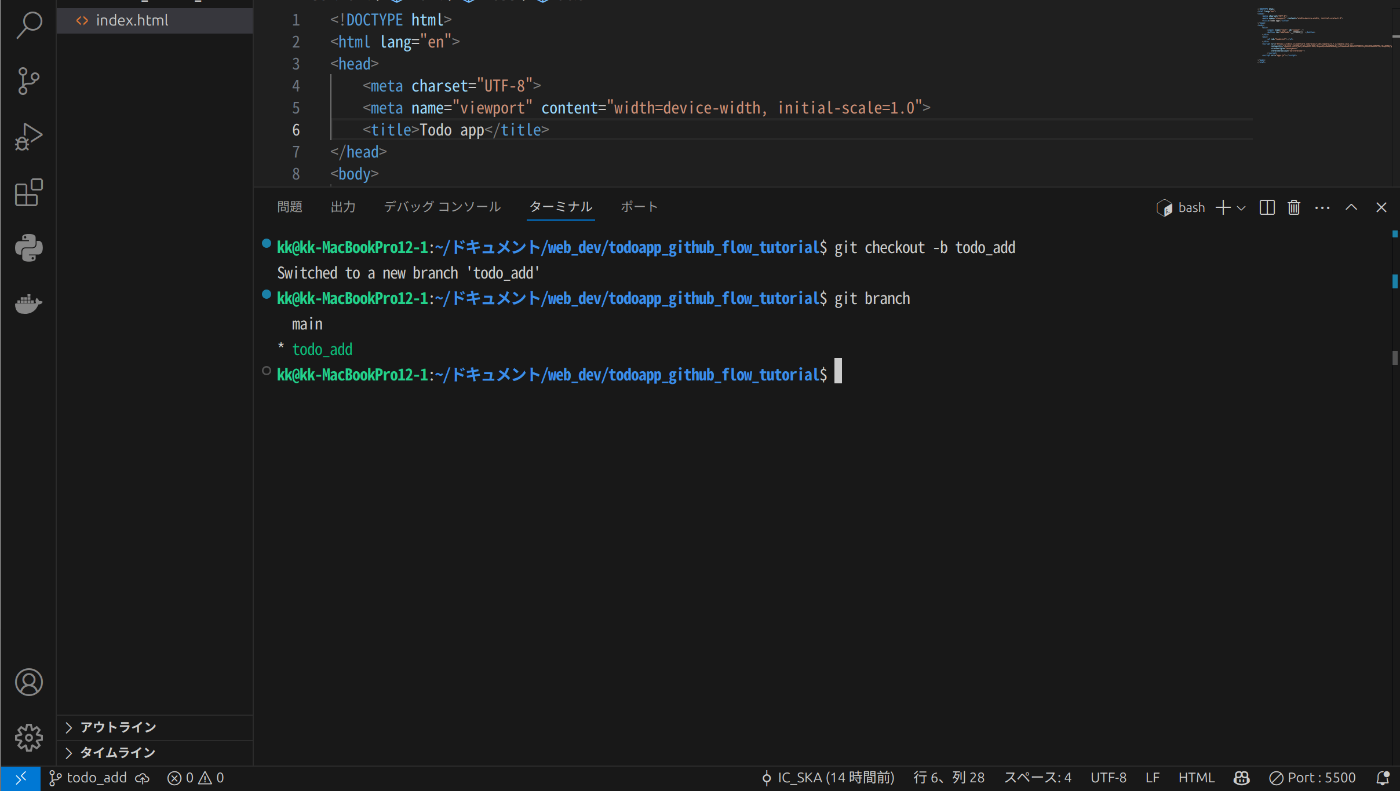Click the '* todo_add' terminal output line

tap(315, 350)
